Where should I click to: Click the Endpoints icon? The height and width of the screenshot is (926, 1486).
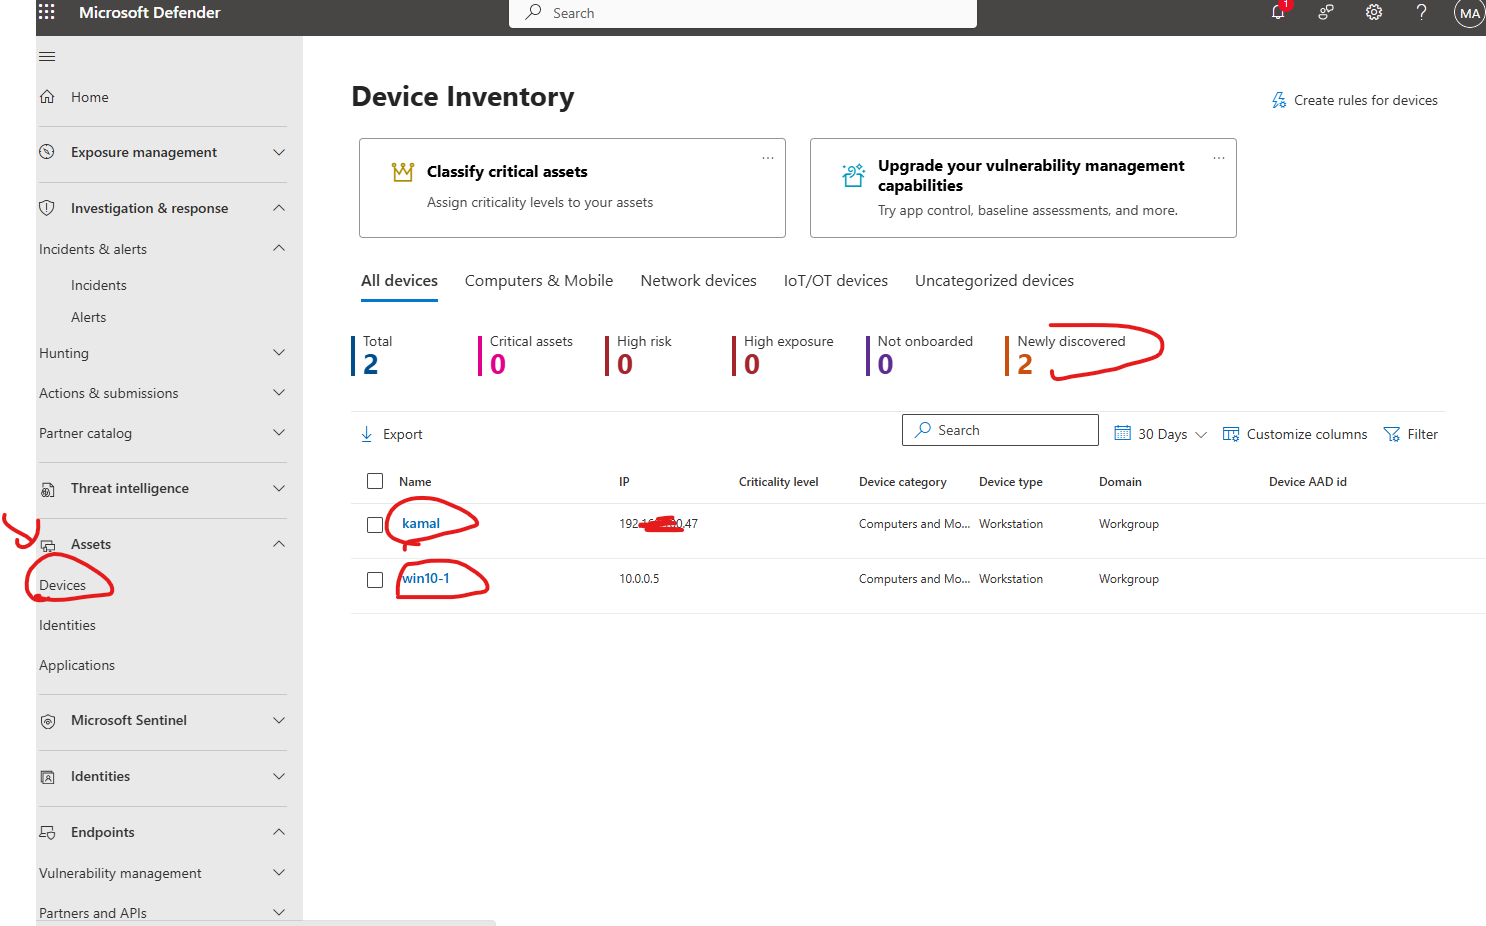[47, 833]
